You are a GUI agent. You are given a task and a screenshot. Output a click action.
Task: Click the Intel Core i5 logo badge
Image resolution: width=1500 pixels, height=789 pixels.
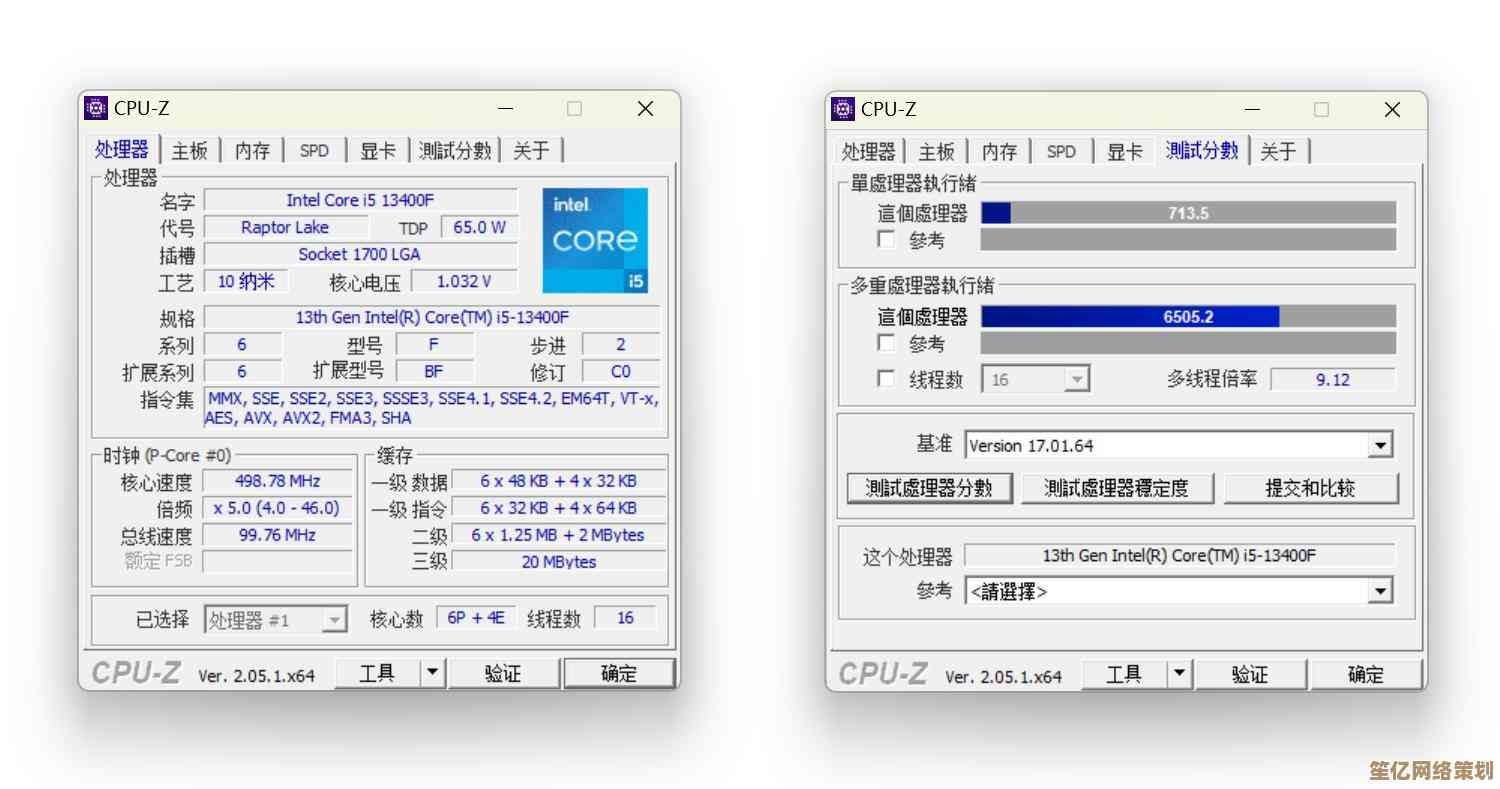click(x=595, y=240)
